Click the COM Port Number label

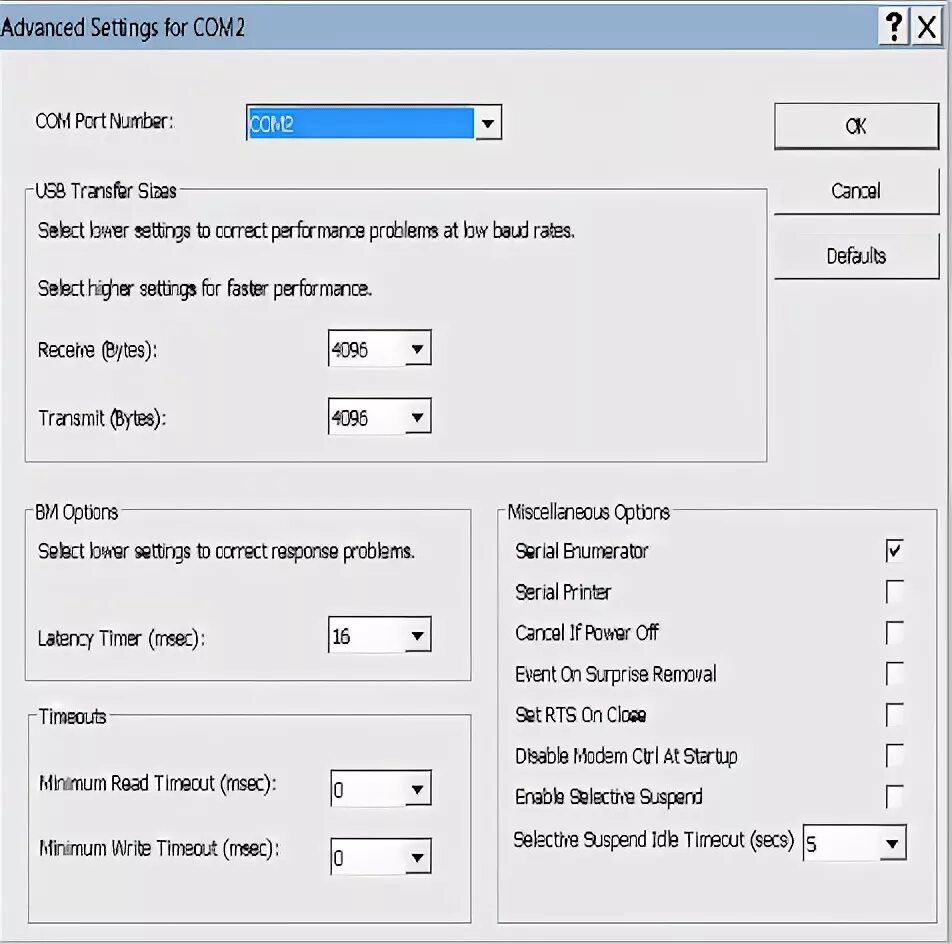tap(104, 121)
